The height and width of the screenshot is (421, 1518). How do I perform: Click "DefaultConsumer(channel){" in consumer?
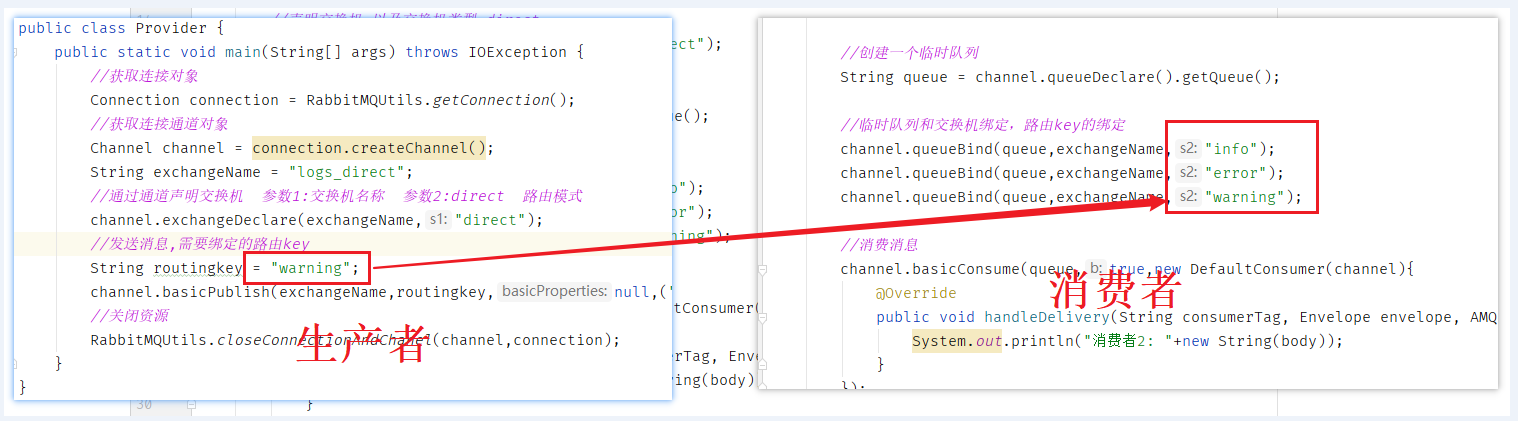[x=1303, y=269]
